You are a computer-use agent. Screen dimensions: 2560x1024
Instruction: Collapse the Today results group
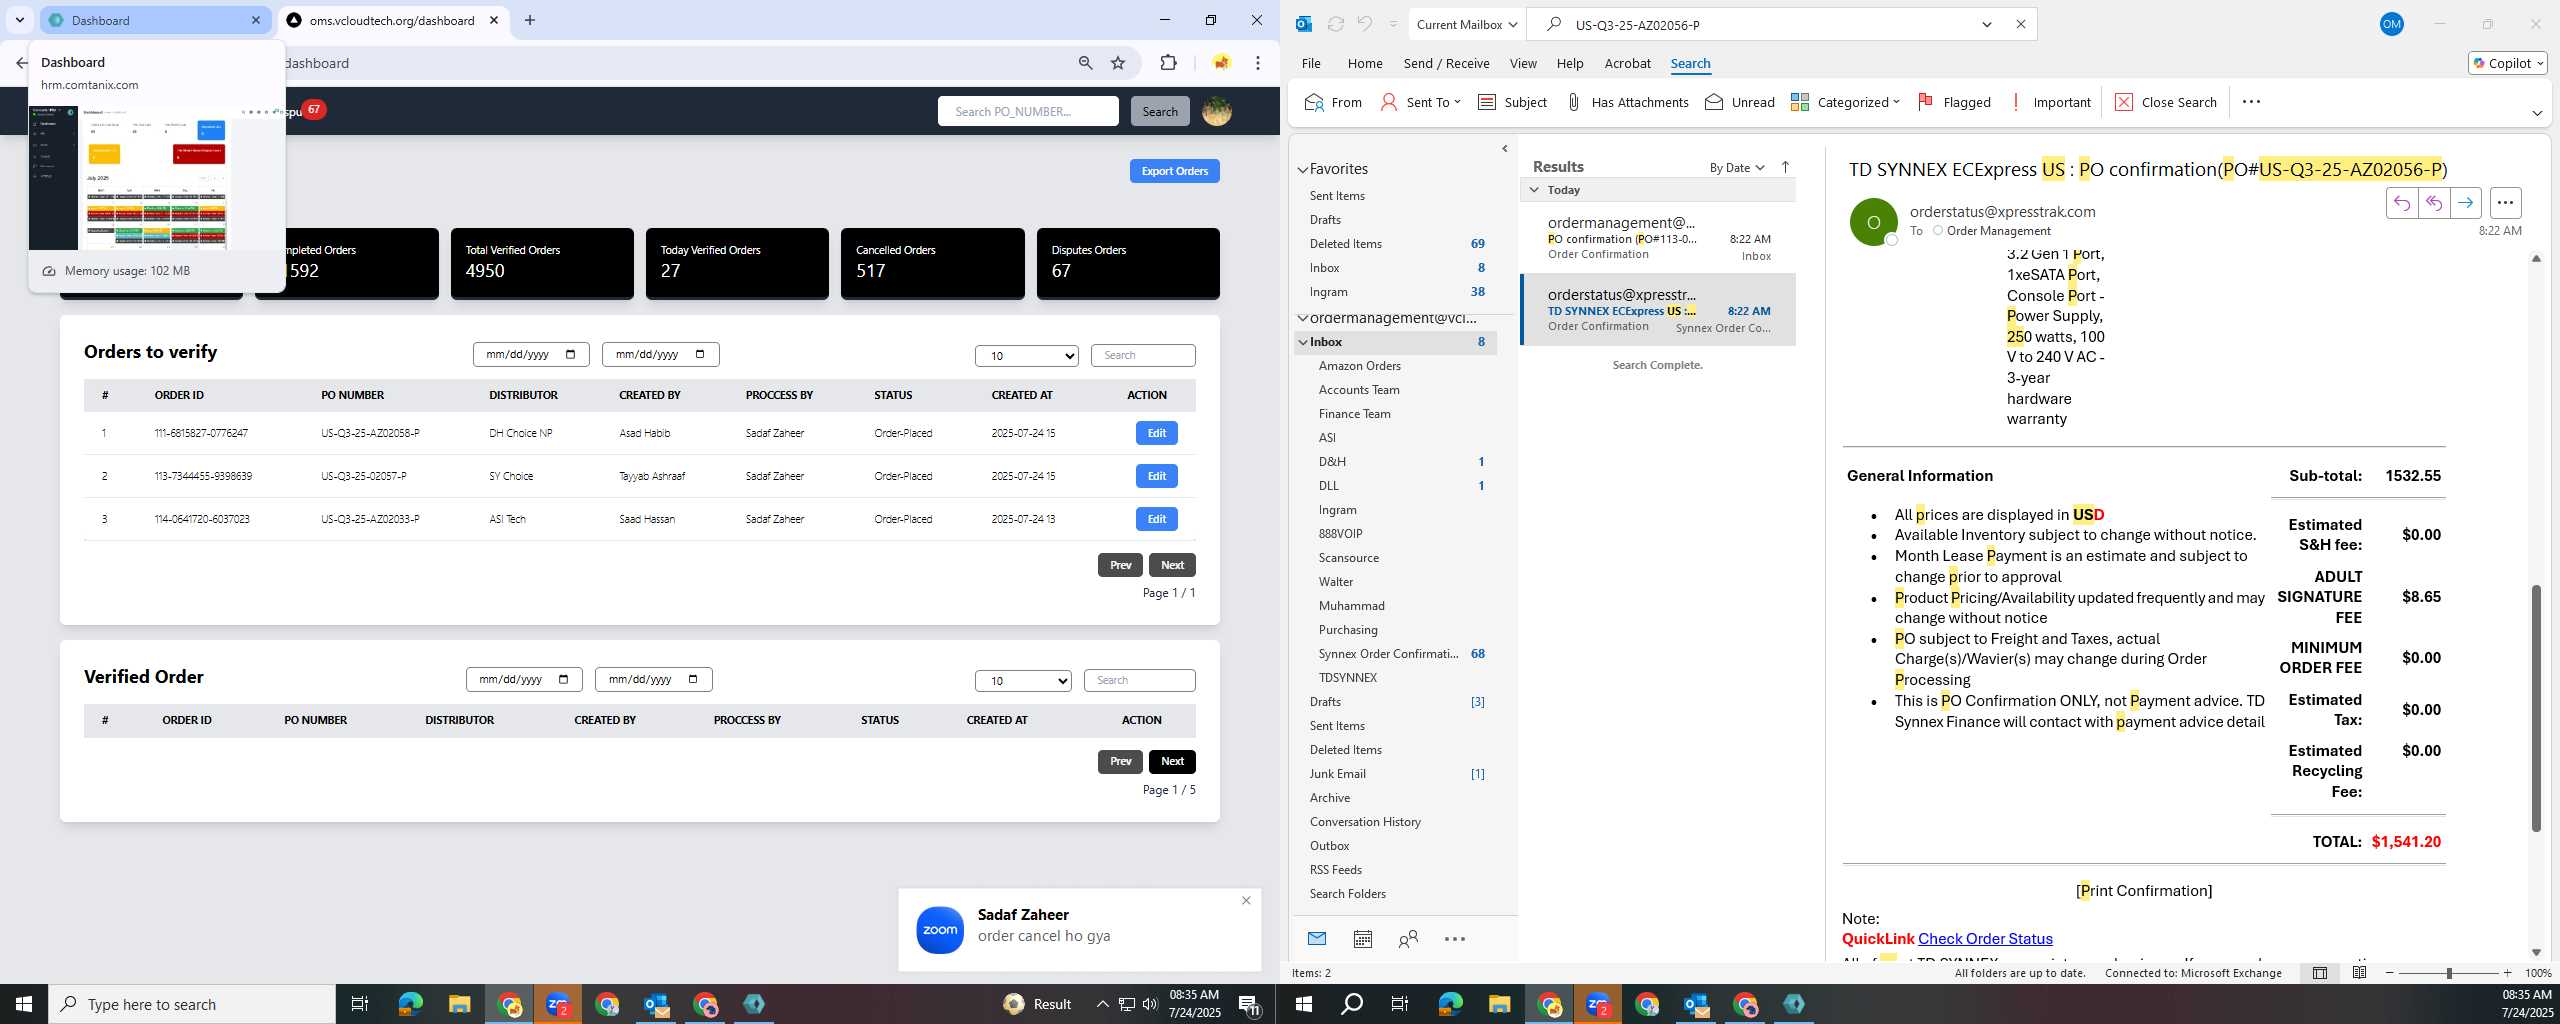click(x=1534, y=189)
